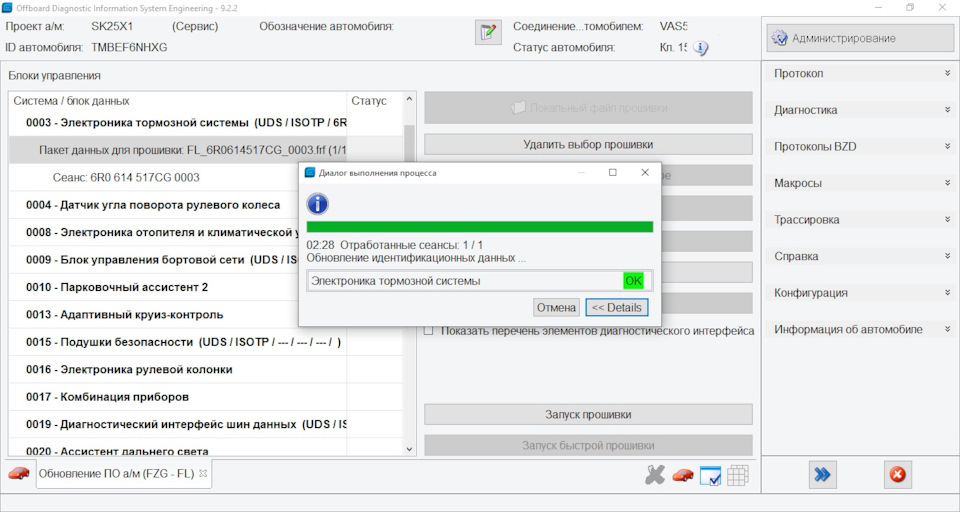Screen dimensions: 960x512
Task: Click the Администрирование gear icon
Action: pyautogui.click(x=779, y=38)
